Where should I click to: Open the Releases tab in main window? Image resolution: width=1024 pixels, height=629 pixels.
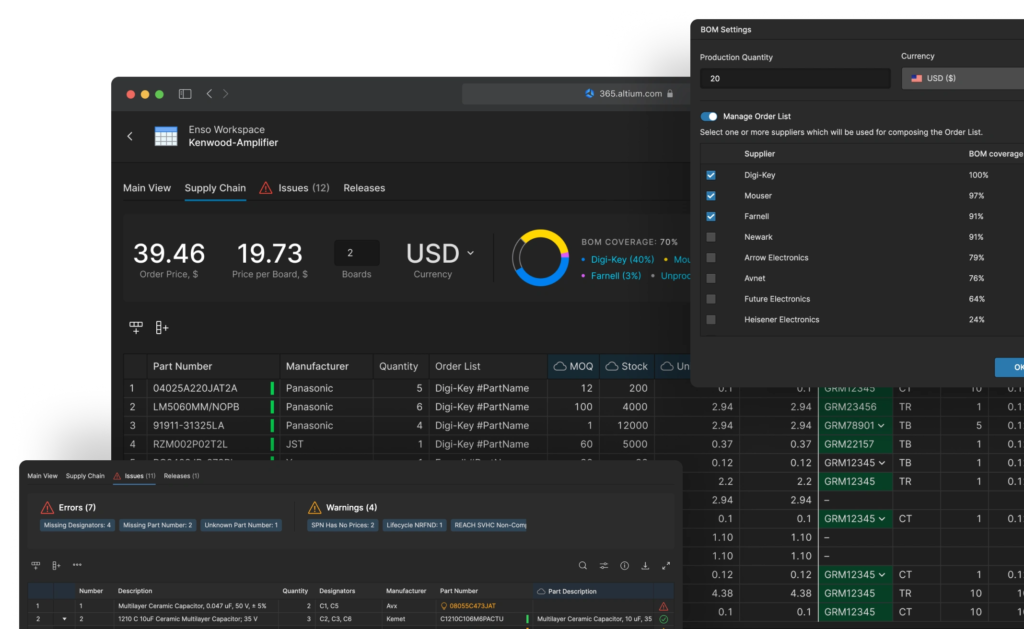click(x=364, y=188)
